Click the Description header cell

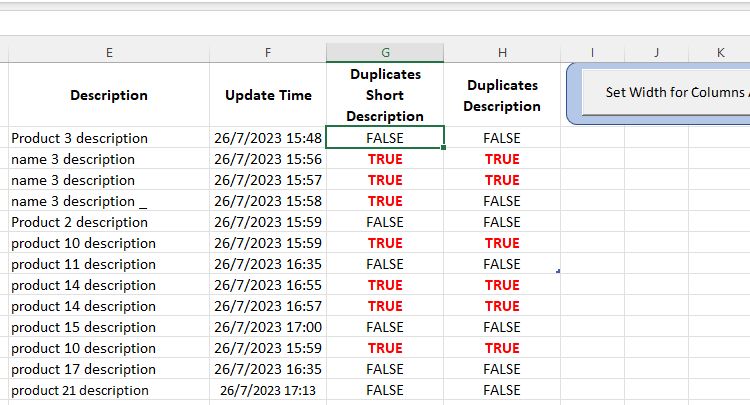click(x=109, y=95)
